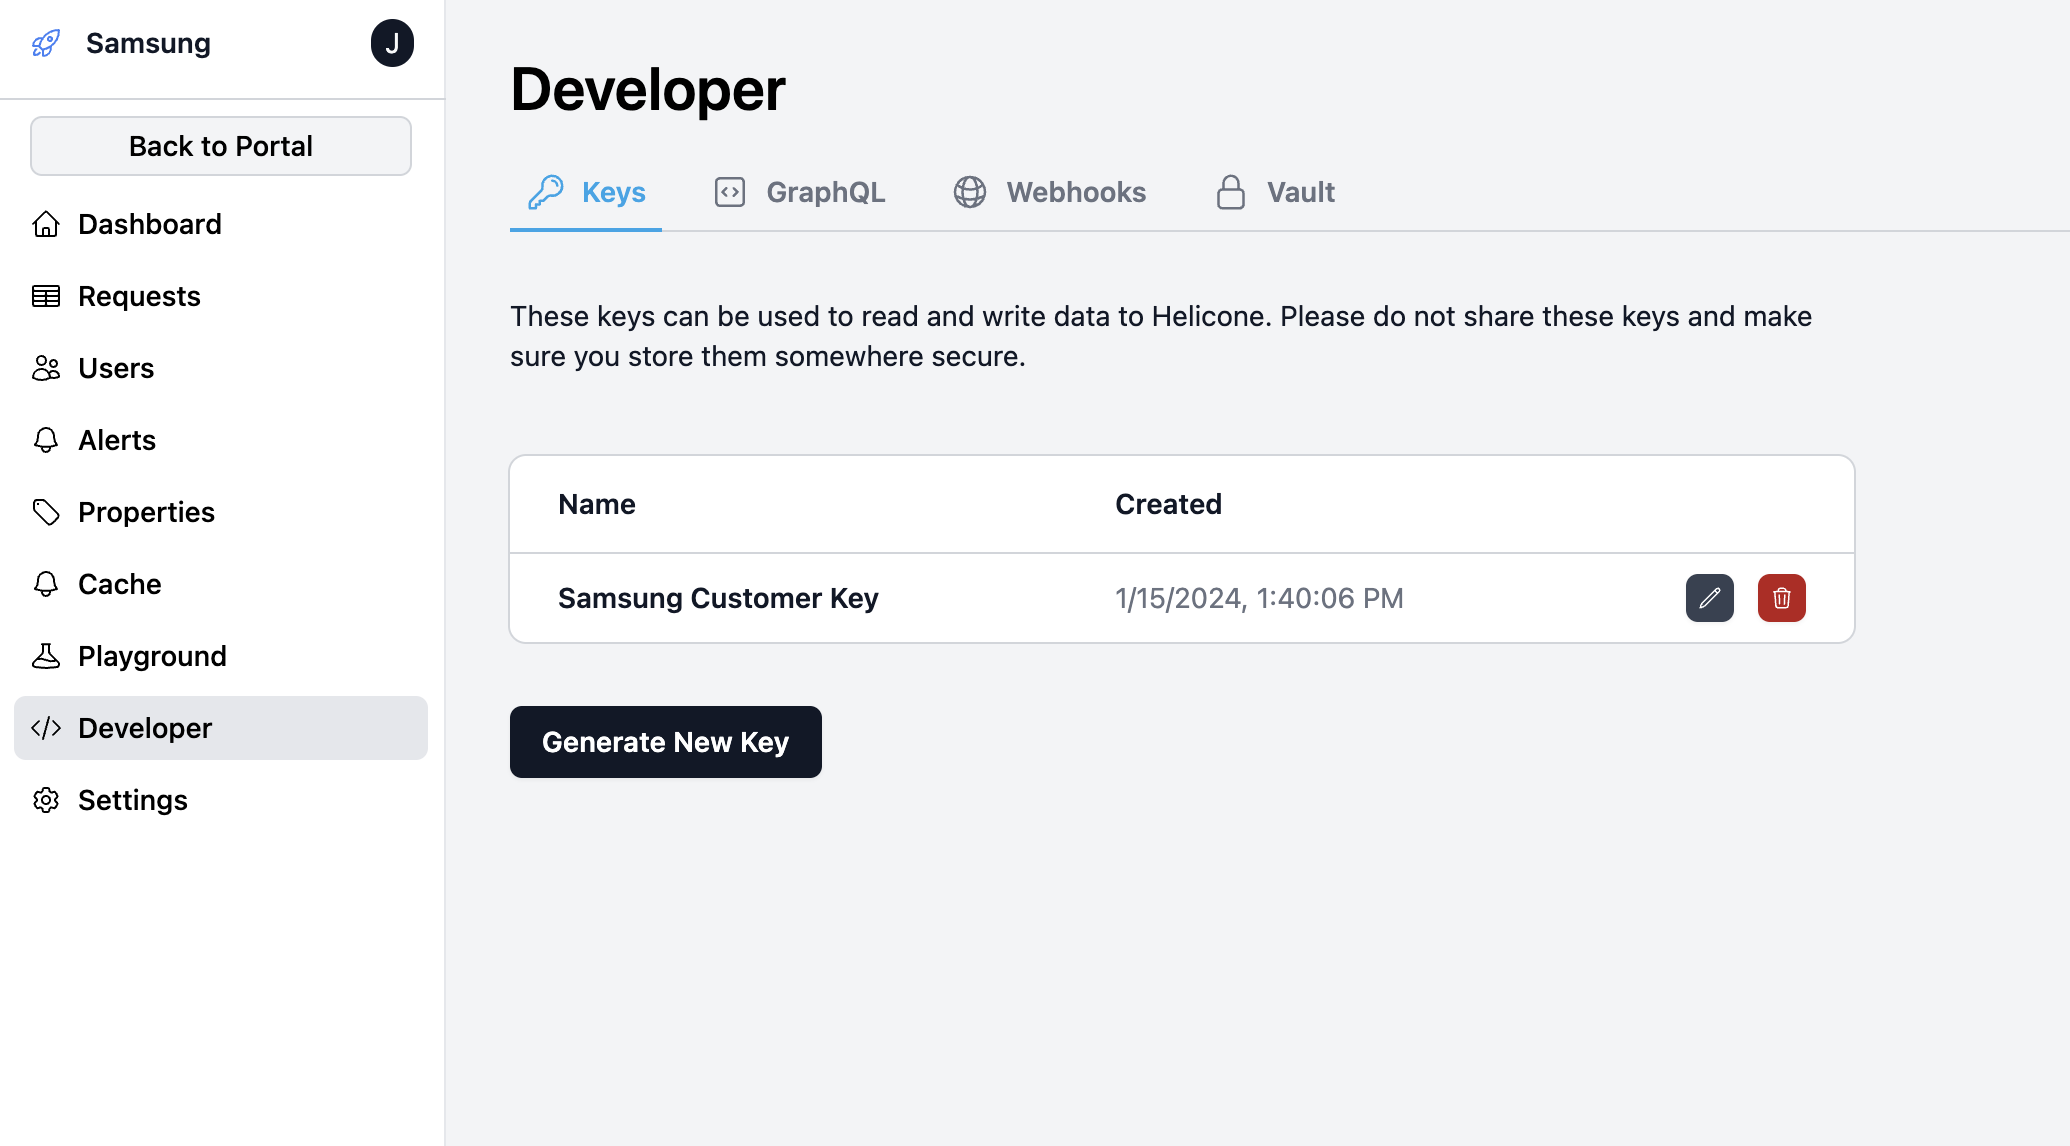2070x1146 pixels.
Task: Open the Developer code icon in sidebar
Action: 46,728
